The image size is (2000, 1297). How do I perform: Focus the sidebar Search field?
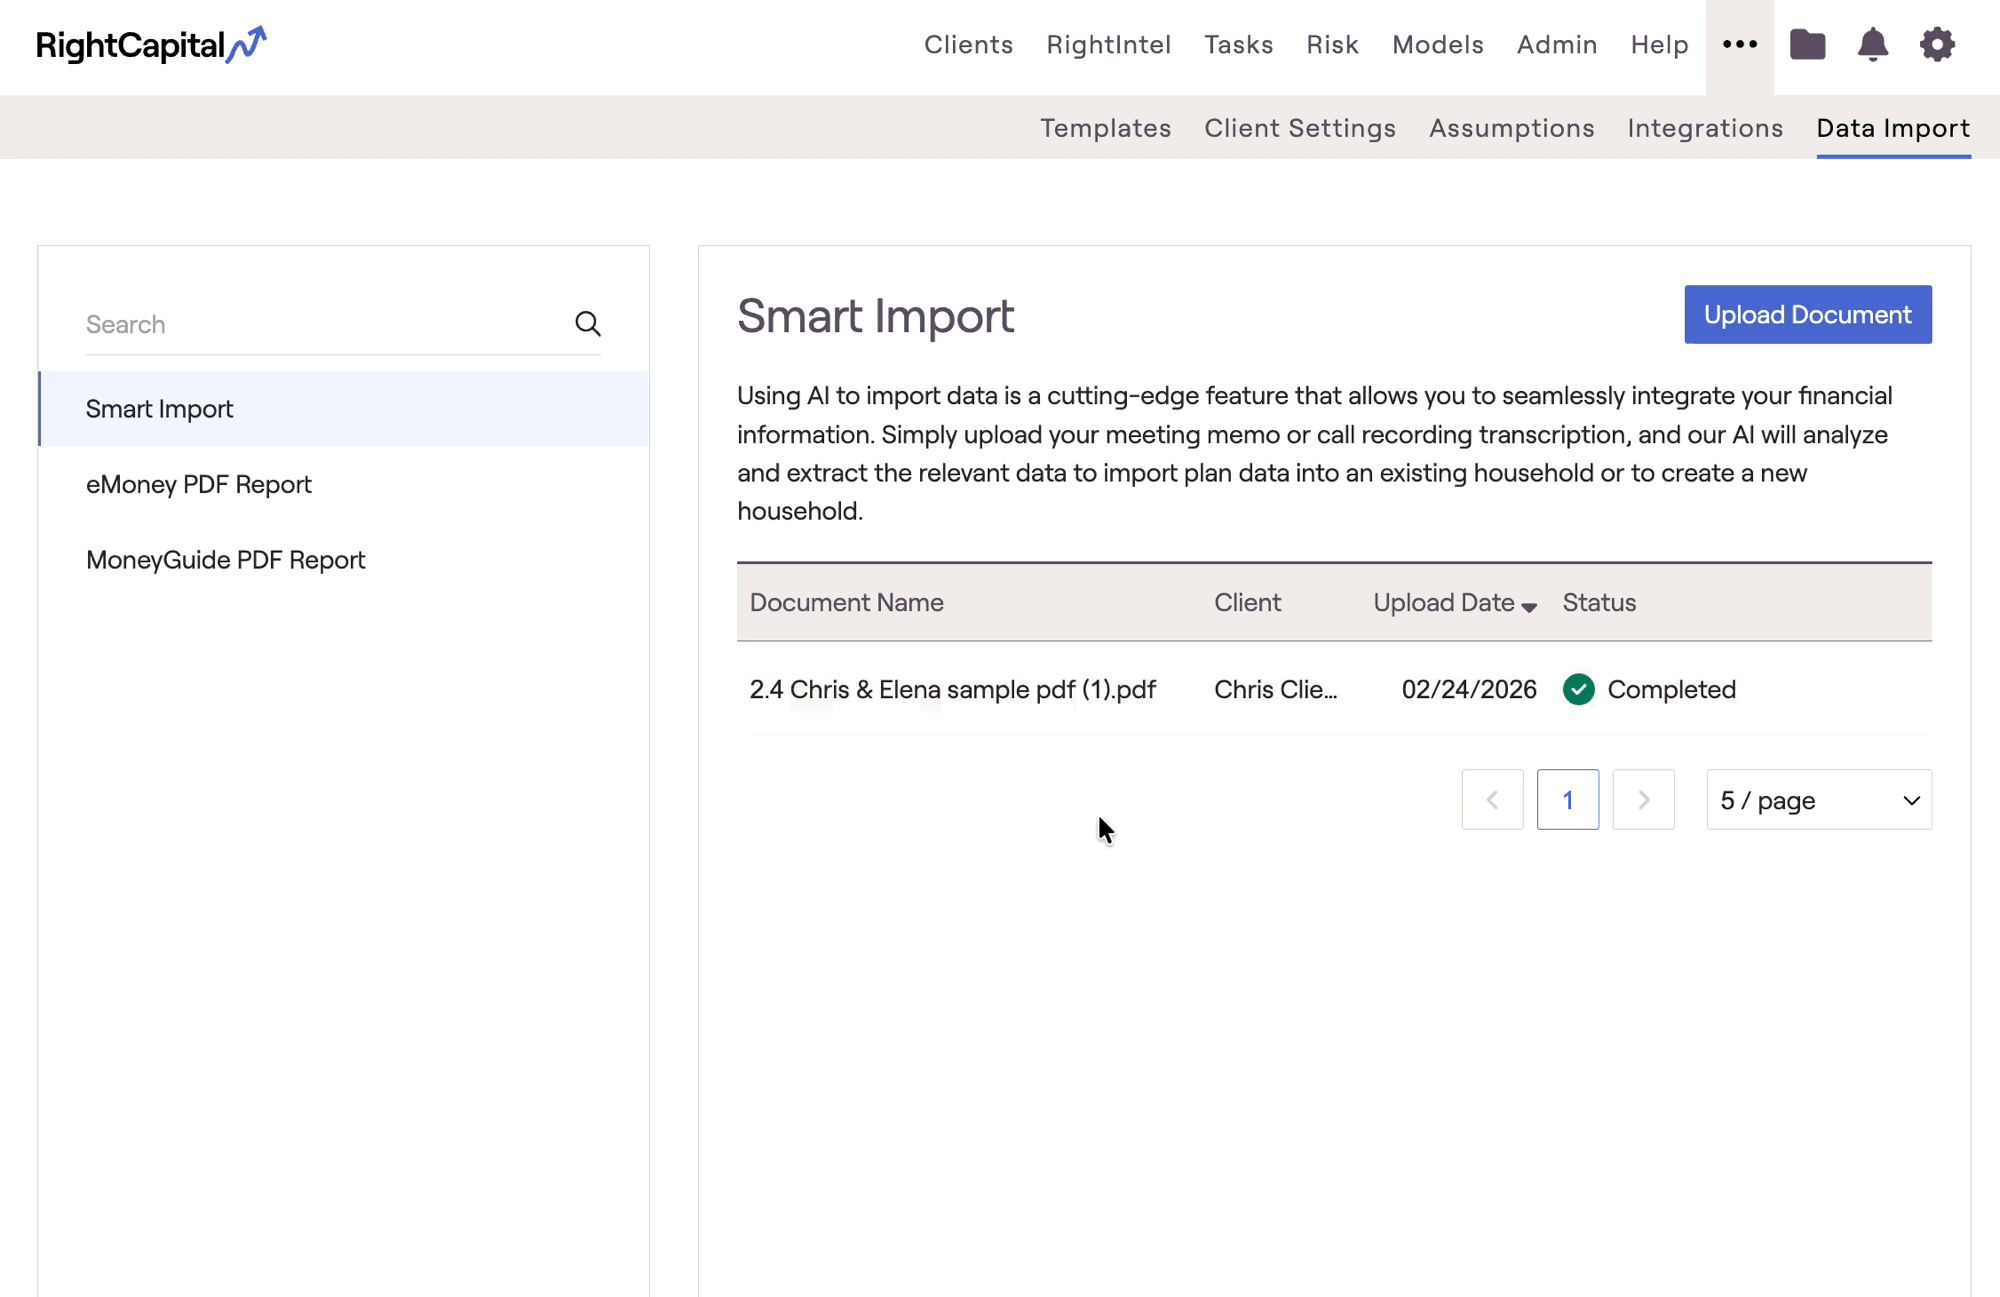pos(320,324)
